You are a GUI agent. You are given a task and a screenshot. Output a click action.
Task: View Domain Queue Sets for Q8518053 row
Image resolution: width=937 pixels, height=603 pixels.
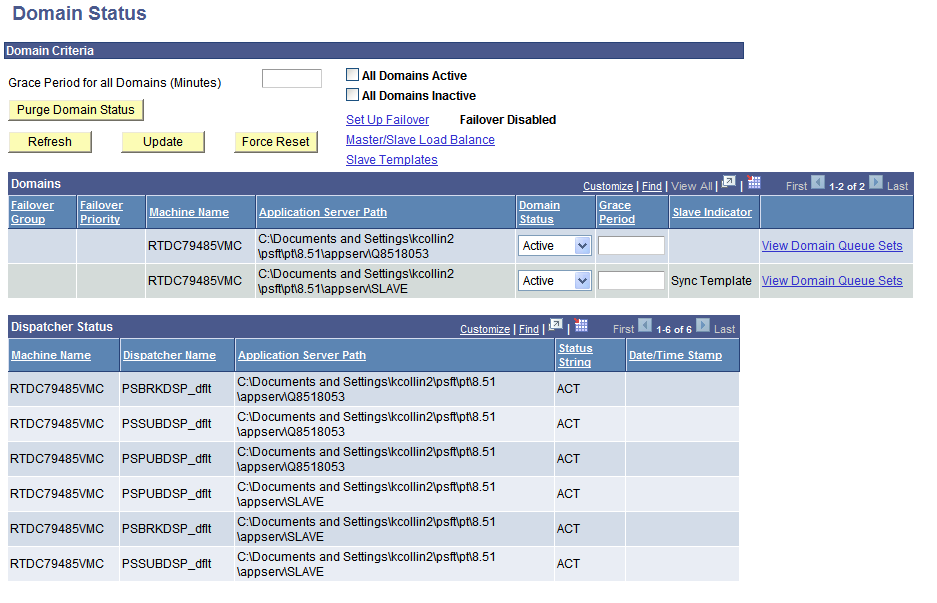tap(832, 246)
